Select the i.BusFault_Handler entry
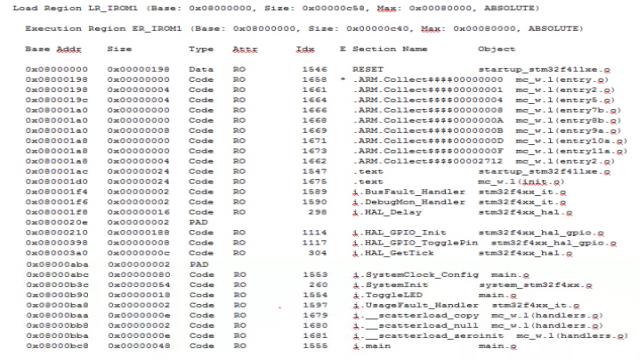This screenshot has height=360, width=640. point(409,192)
